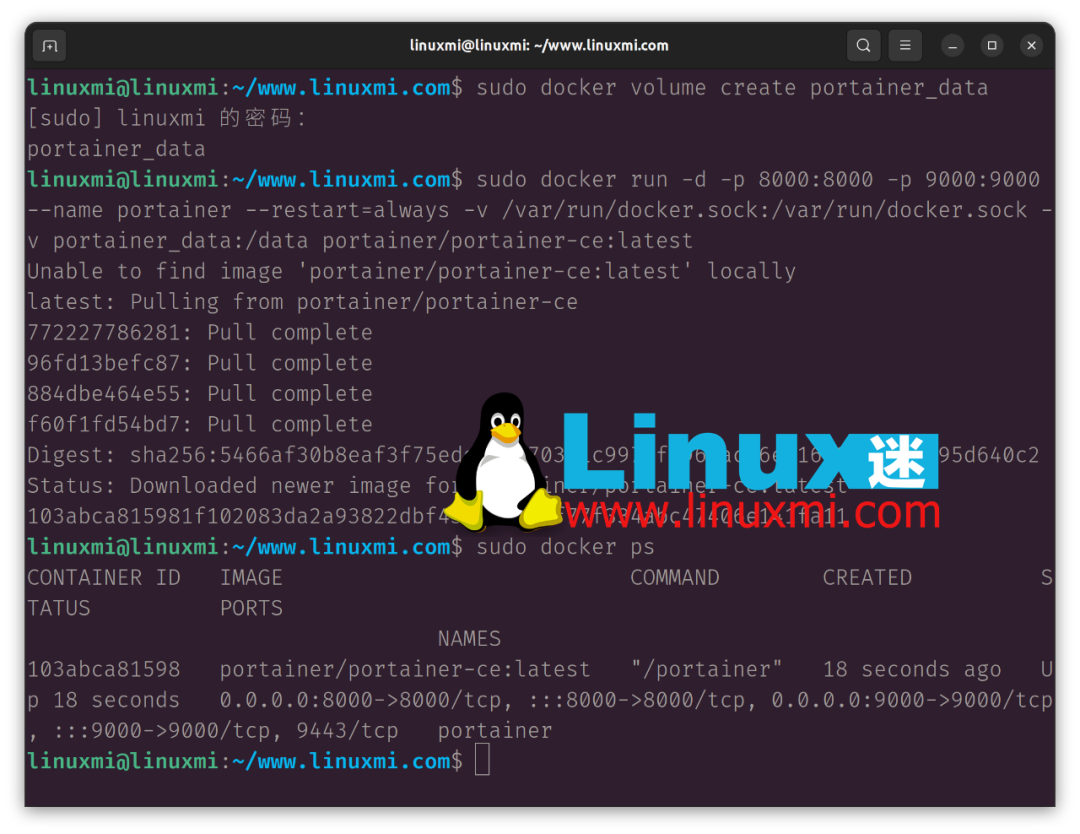Open a new terminal tab
The image size is (1080, 834).
click(50, 45)
